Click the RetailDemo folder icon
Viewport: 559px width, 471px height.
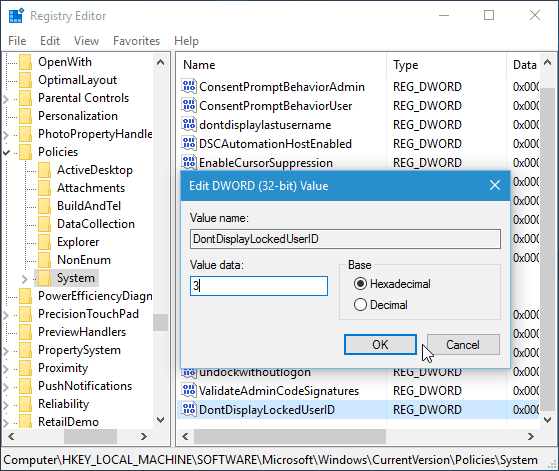[26, 421]
